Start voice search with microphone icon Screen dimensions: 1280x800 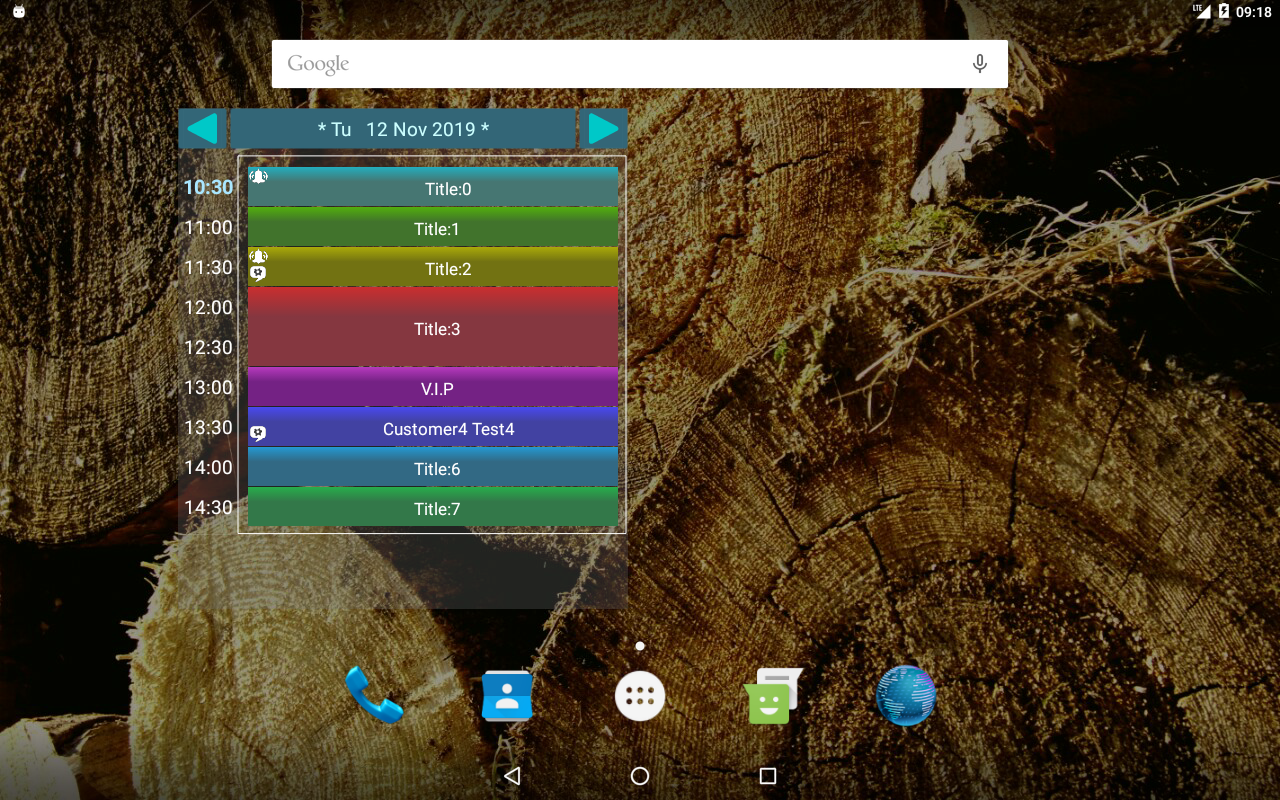[x=980, y=64]
